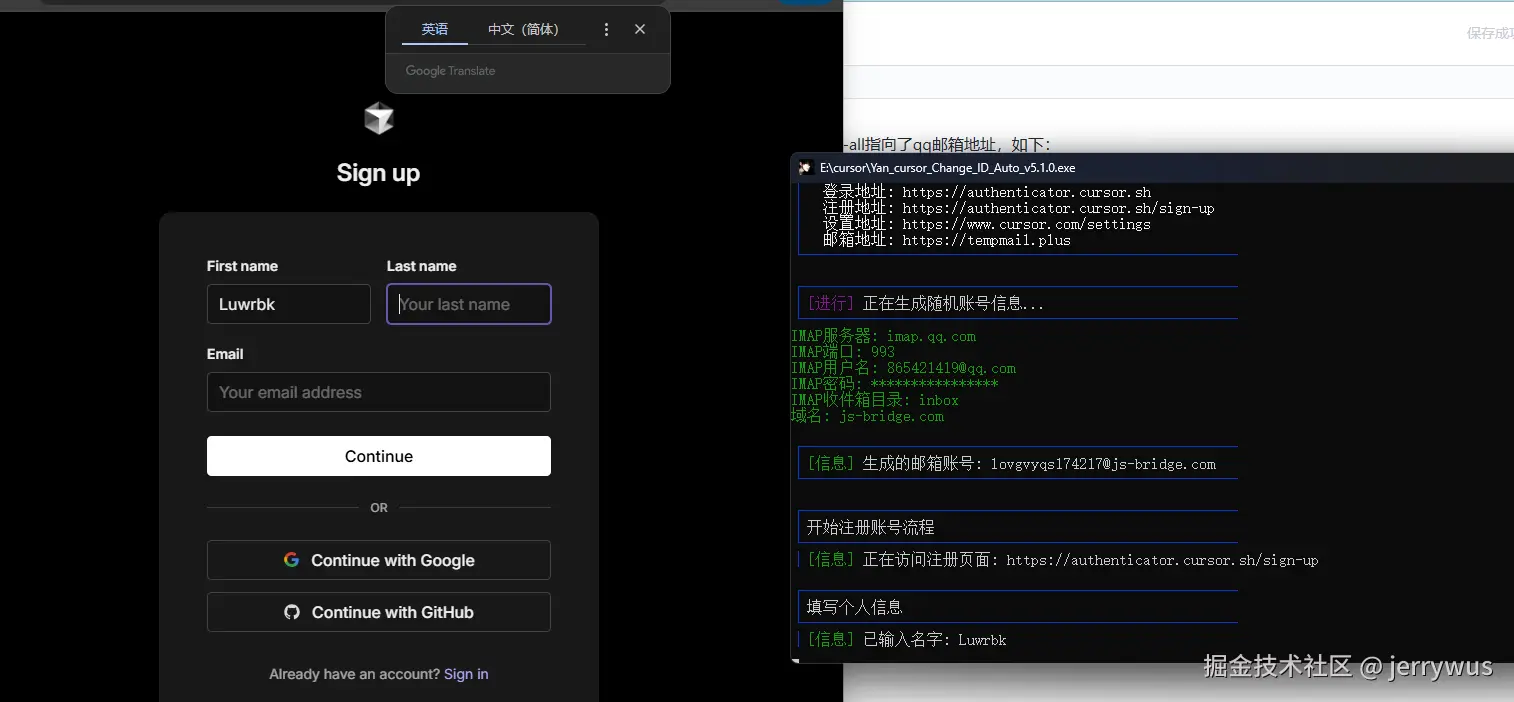The height and width of the screenshot is (702, 1514).
Task: Click the 生成的邮箱账号 email line
Action: point(1012,464)
